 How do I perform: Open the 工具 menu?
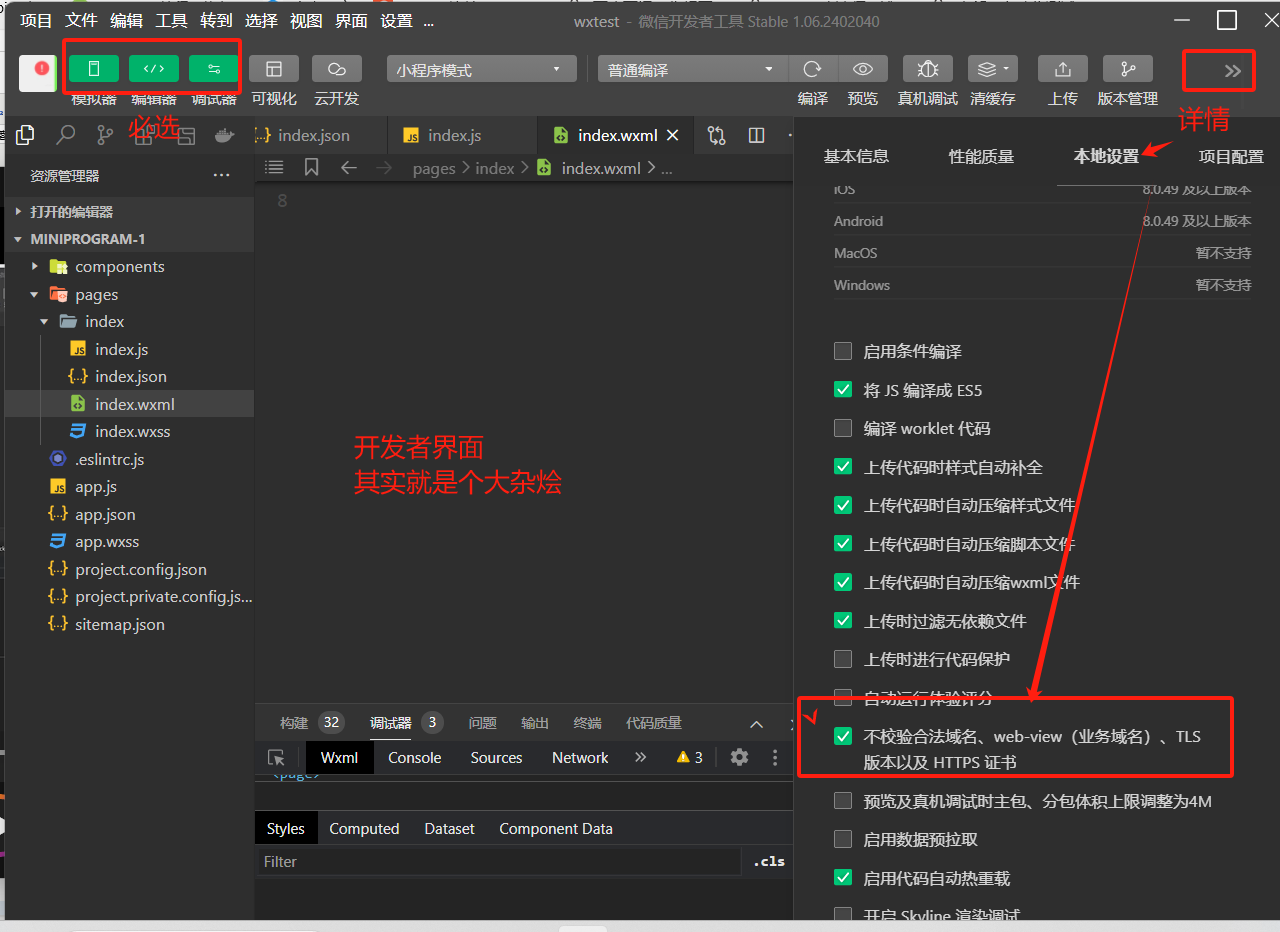tap(171, 20)
